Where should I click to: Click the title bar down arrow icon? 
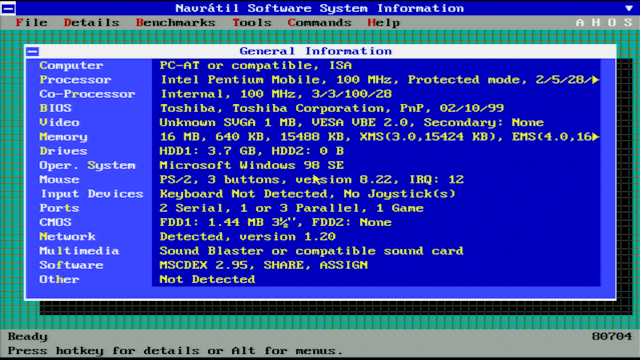coord(629,8)
